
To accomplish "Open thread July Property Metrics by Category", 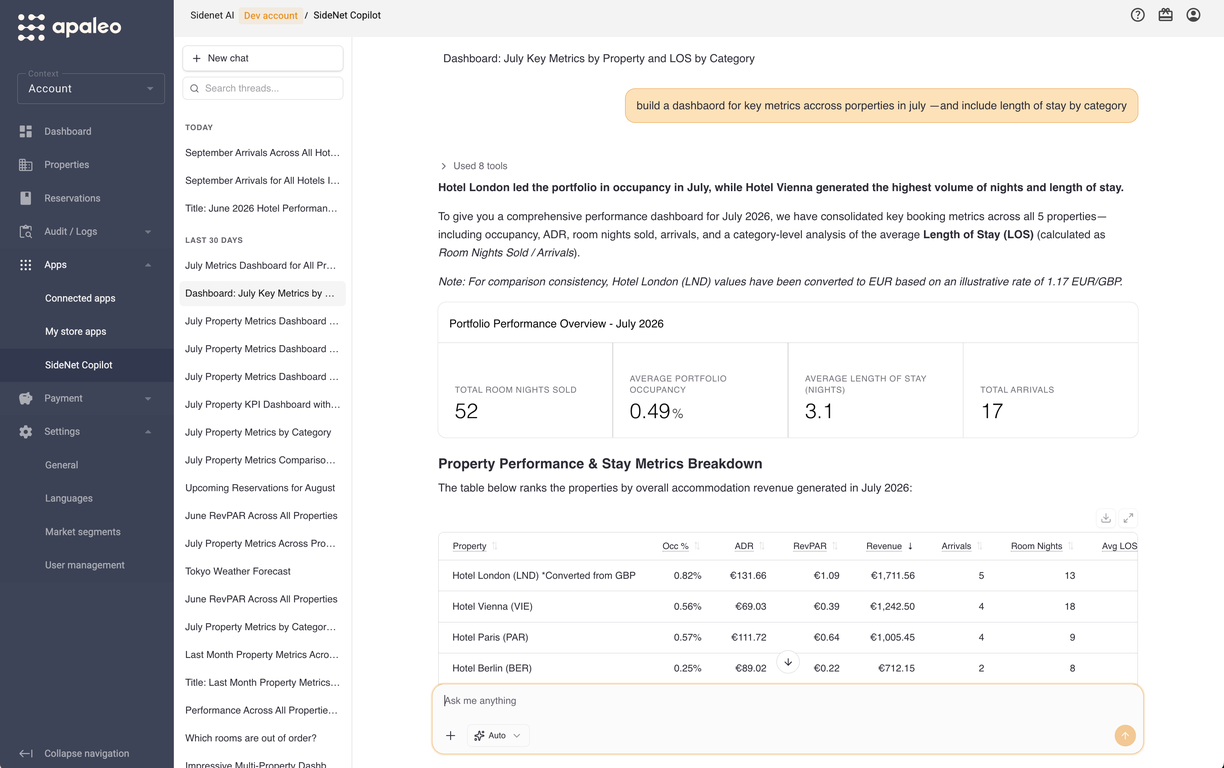I will click(x=258, y=432).
